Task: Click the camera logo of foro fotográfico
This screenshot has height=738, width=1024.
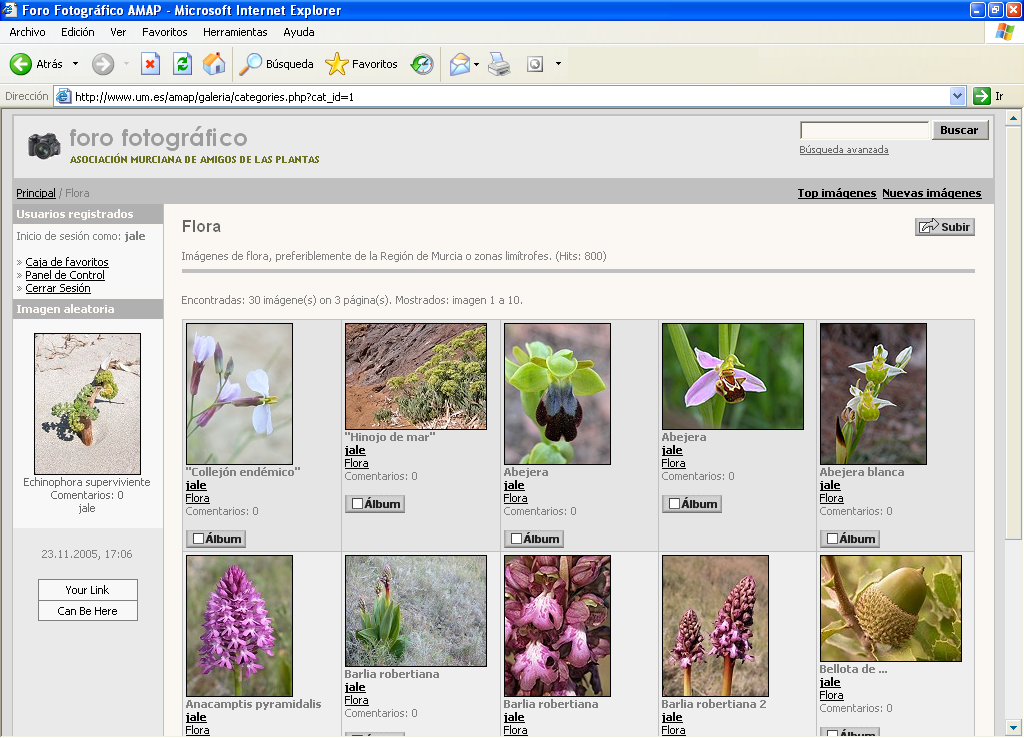Action: [44, 145]
